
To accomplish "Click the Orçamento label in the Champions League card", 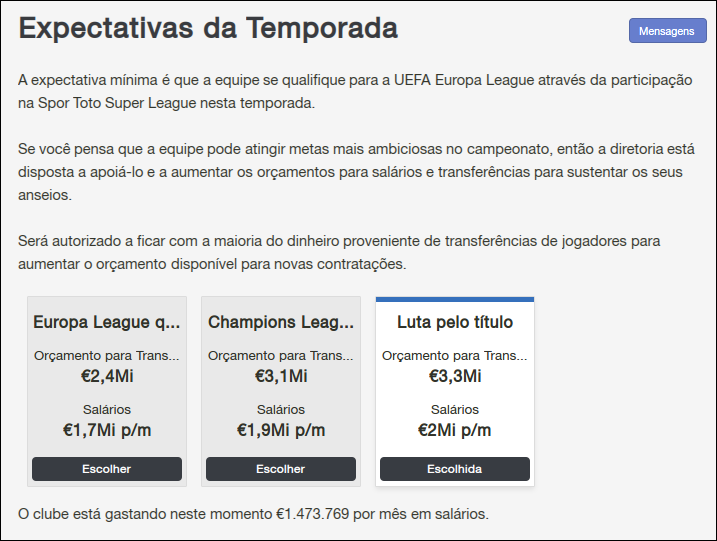I will 281,355.
